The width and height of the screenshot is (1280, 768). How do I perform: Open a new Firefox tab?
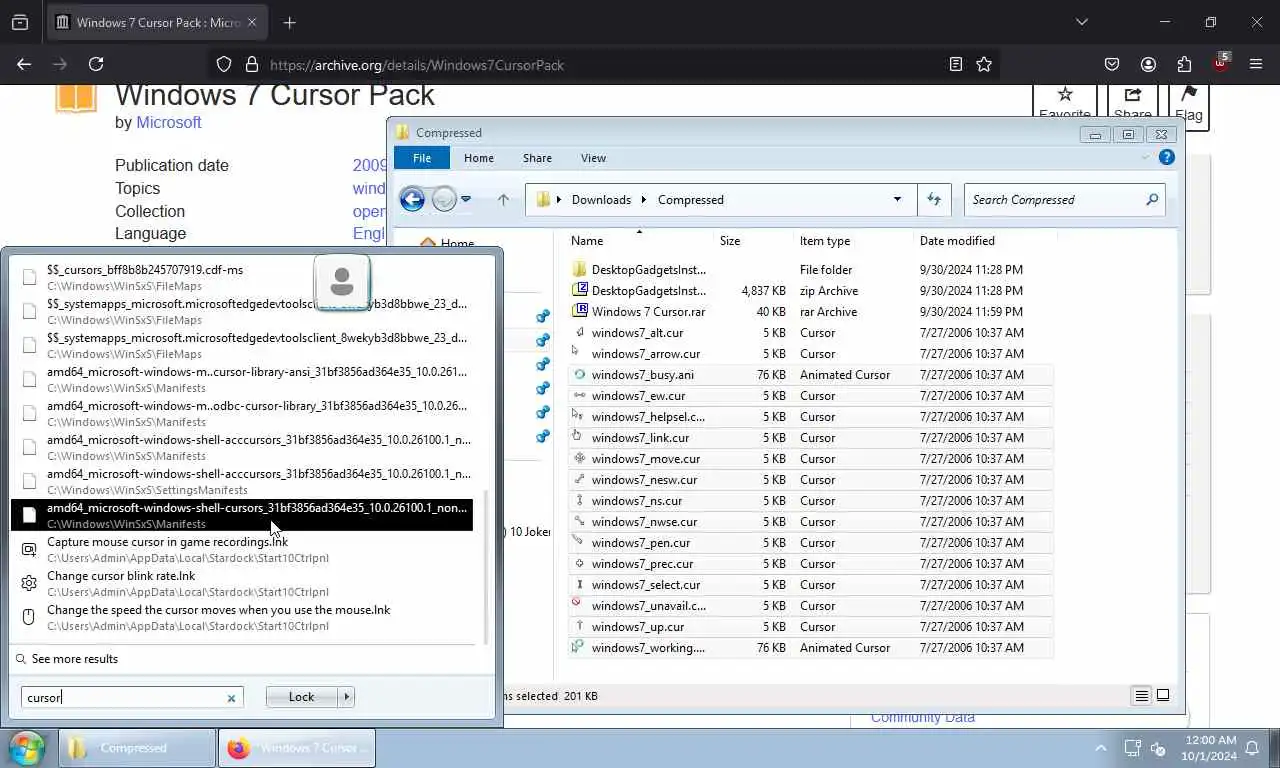click(289, 22)
